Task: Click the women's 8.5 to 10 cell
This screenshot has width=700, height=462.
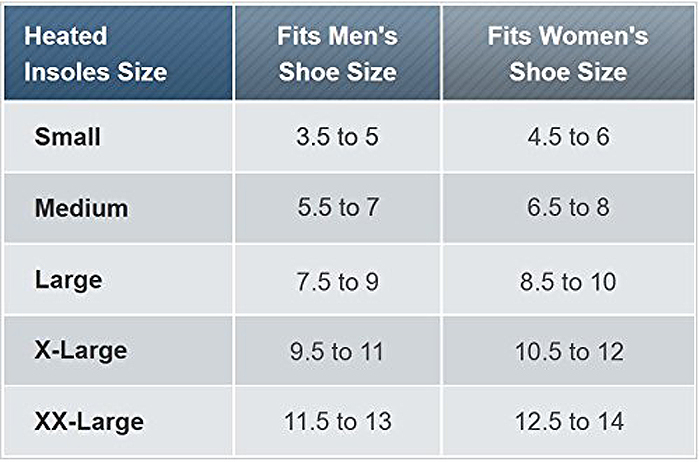Action: point(568,280)
